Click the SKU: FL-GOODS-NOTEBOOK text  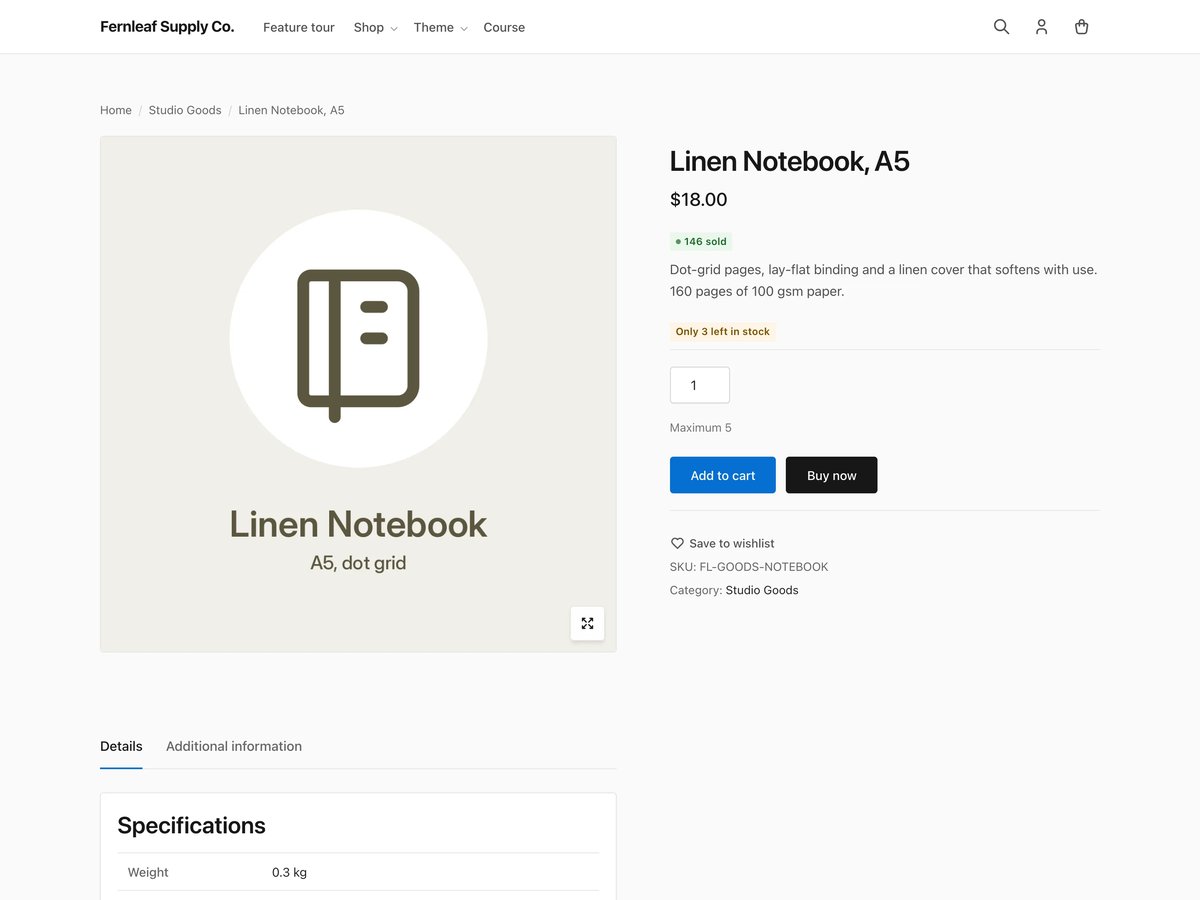click(x=749, y=567)
